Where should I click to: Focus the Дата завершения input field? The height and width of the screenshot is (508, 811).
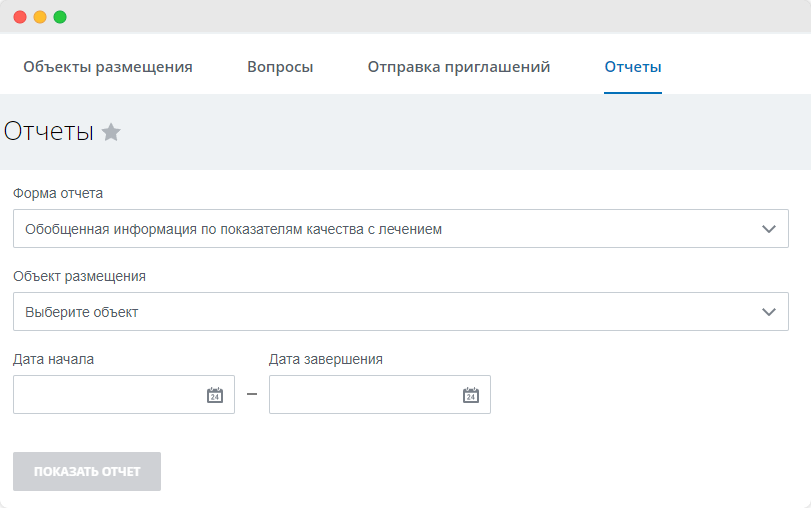click(x=380, y=394)
